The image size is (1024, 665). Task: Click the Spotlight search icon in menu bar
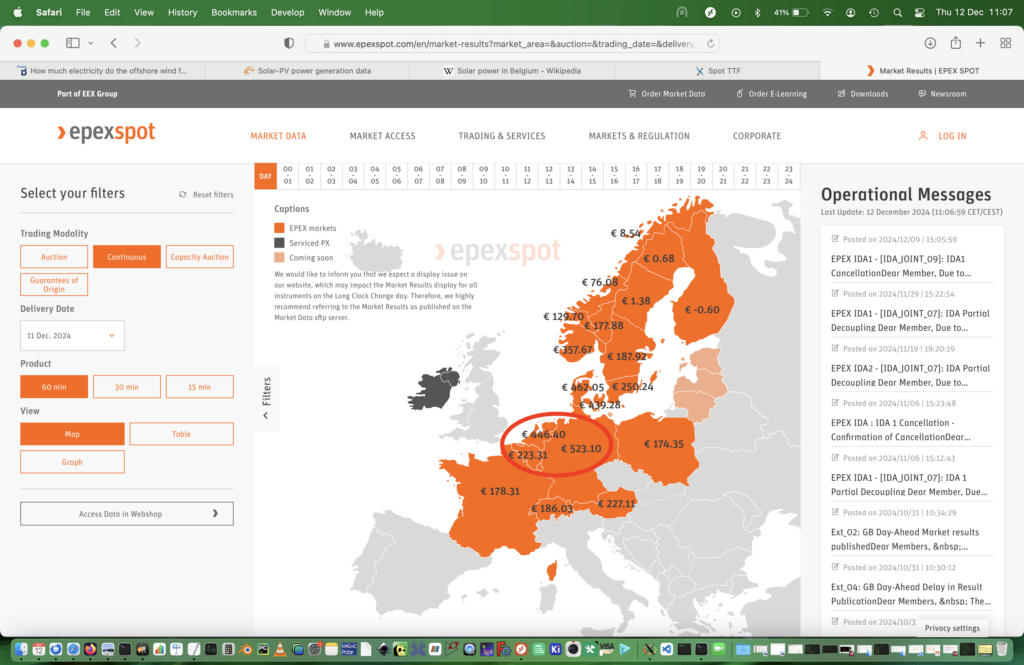tap(897, 12)
